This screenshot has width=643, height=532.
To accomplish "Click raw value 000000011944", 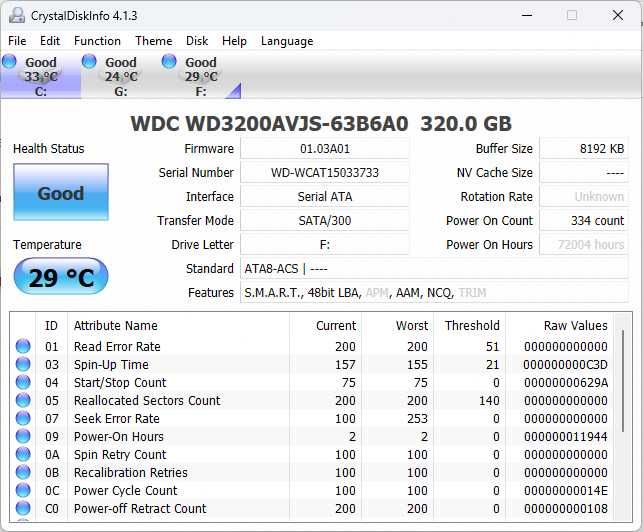I will (565, 437).
